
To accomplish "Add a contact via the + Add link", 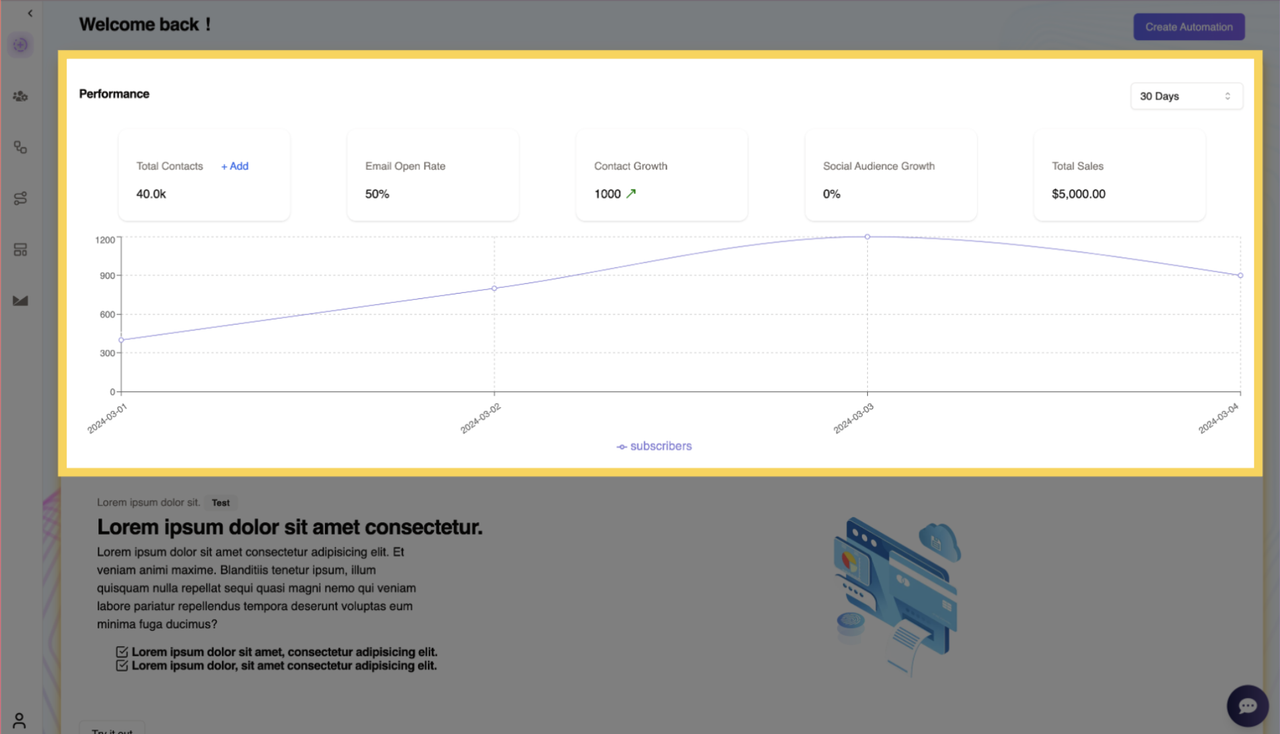I will pyautogui.click(x=234, y=166).
